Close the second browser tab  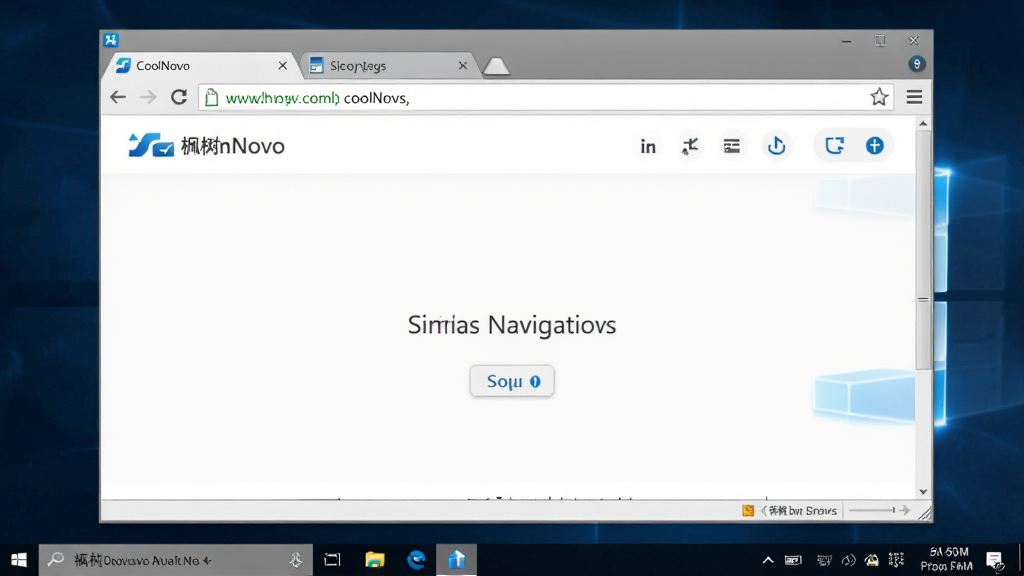(x=463, y=66)
